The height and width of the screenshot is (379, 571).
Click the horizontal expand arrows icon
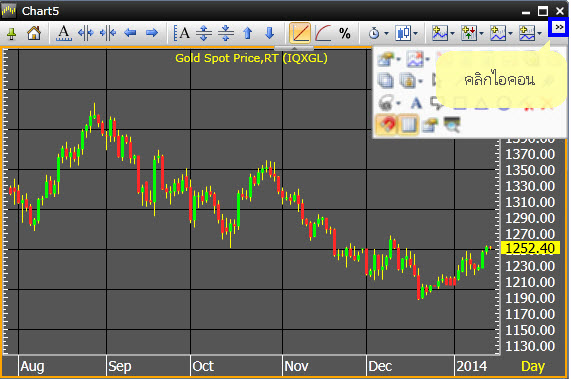pos(86,33)
